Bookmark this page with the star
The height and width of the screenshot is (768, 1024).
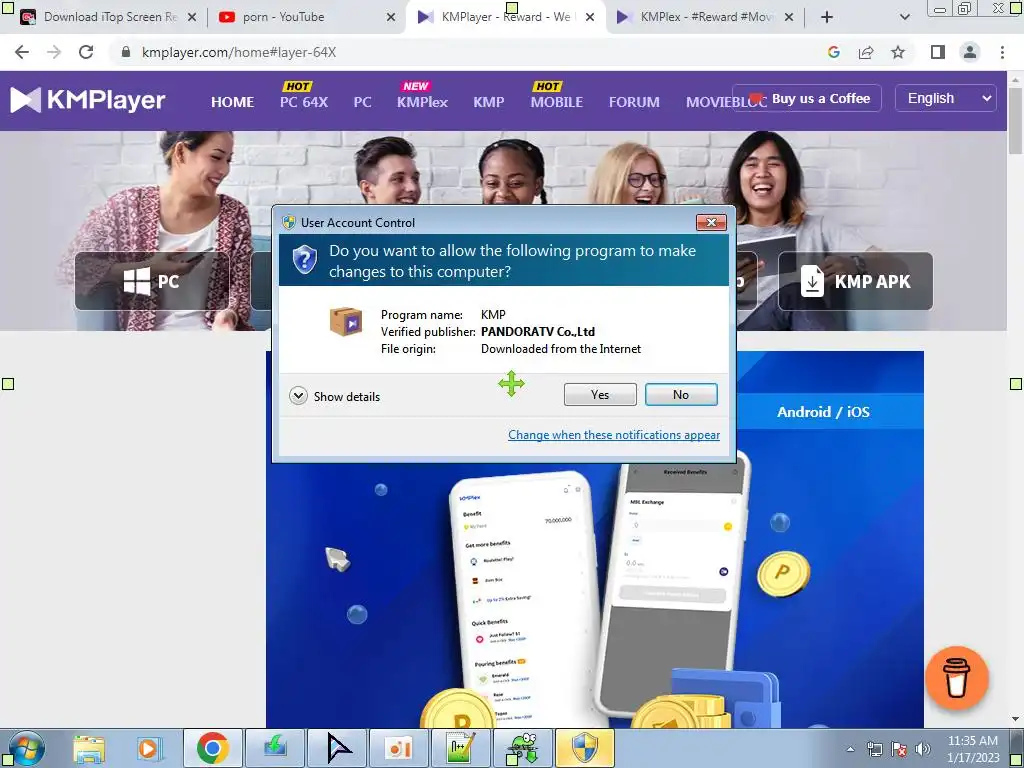898,52
